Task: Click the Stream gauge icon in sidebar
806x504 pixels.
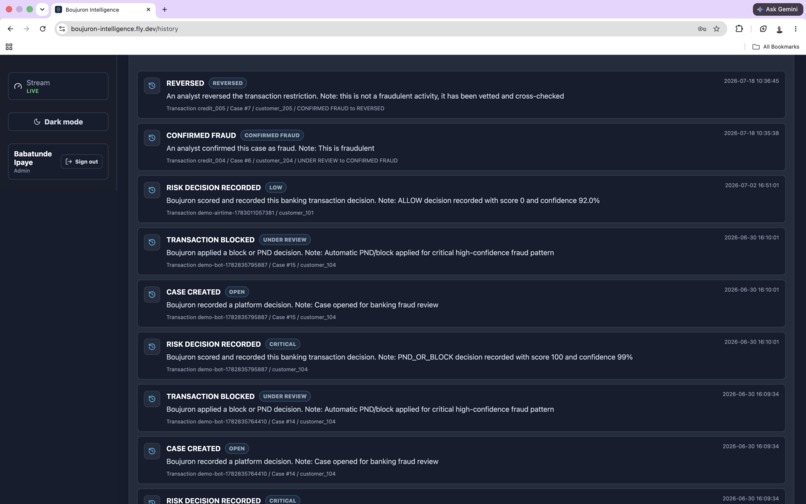Action: (x=18, y=86)
